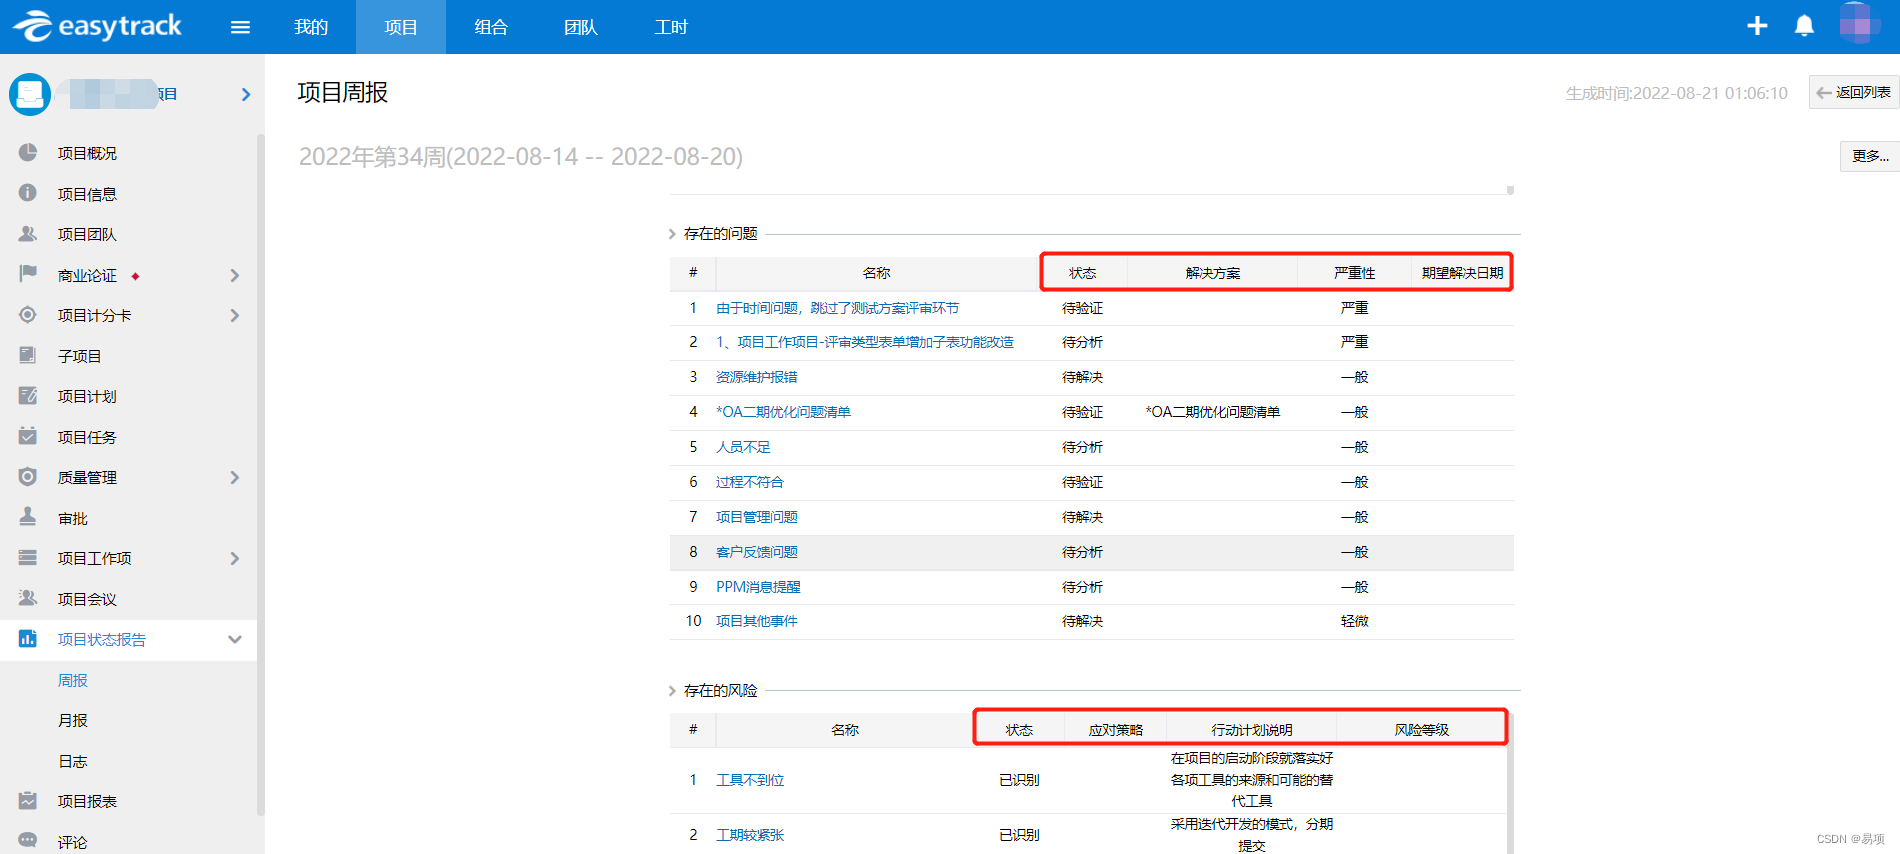Click the 项目计划 edit icon

(28, 395)
